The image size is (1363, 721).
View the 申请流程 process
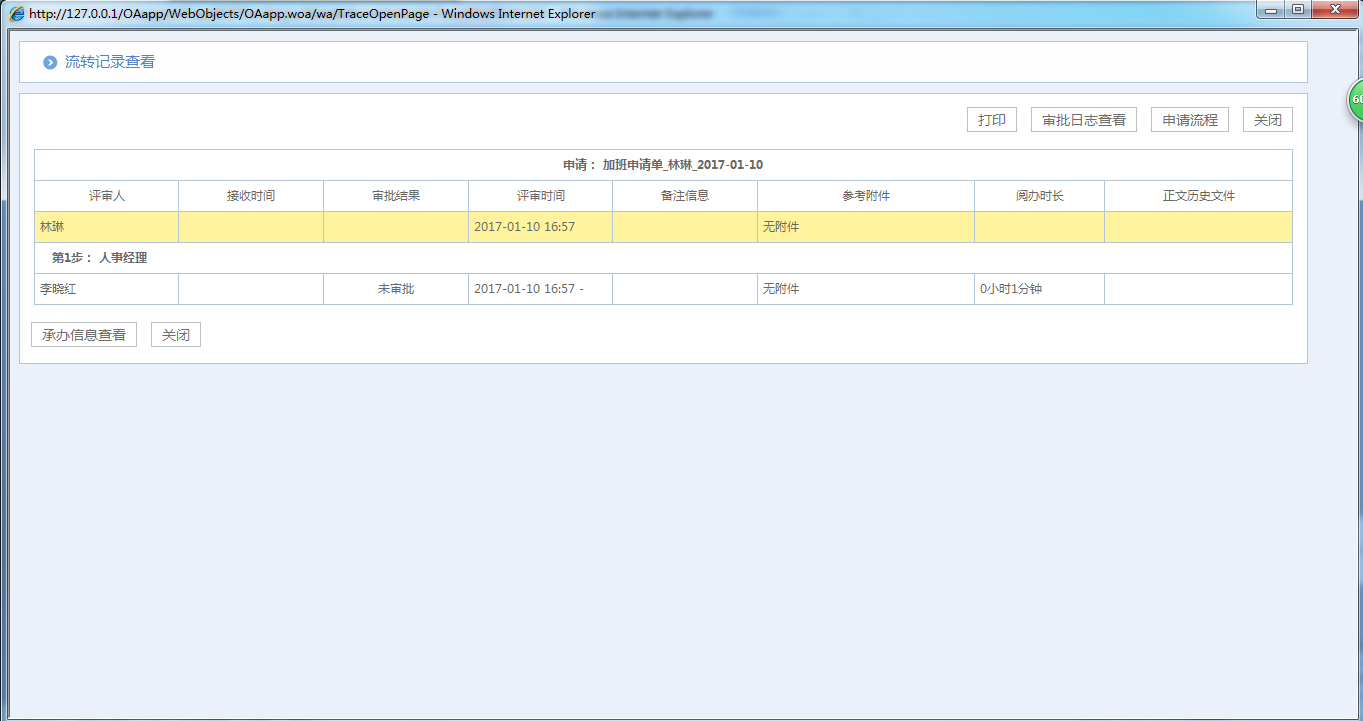coord(1189,120)
